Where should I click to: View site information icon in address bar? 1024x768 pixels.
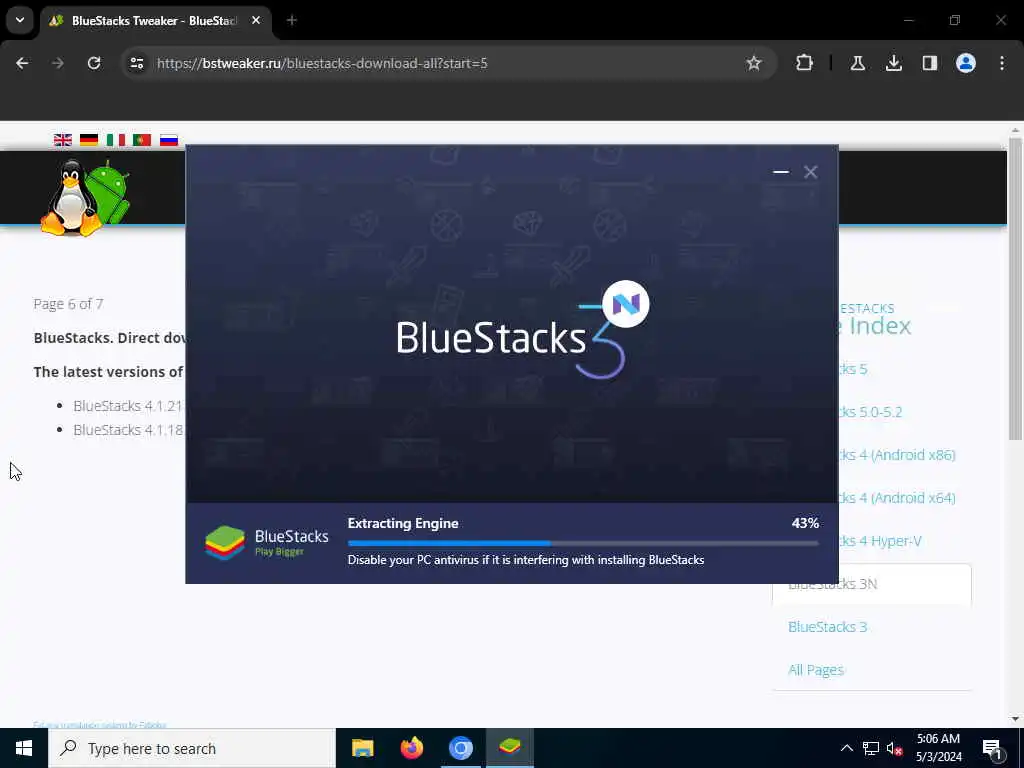point(136,63)
